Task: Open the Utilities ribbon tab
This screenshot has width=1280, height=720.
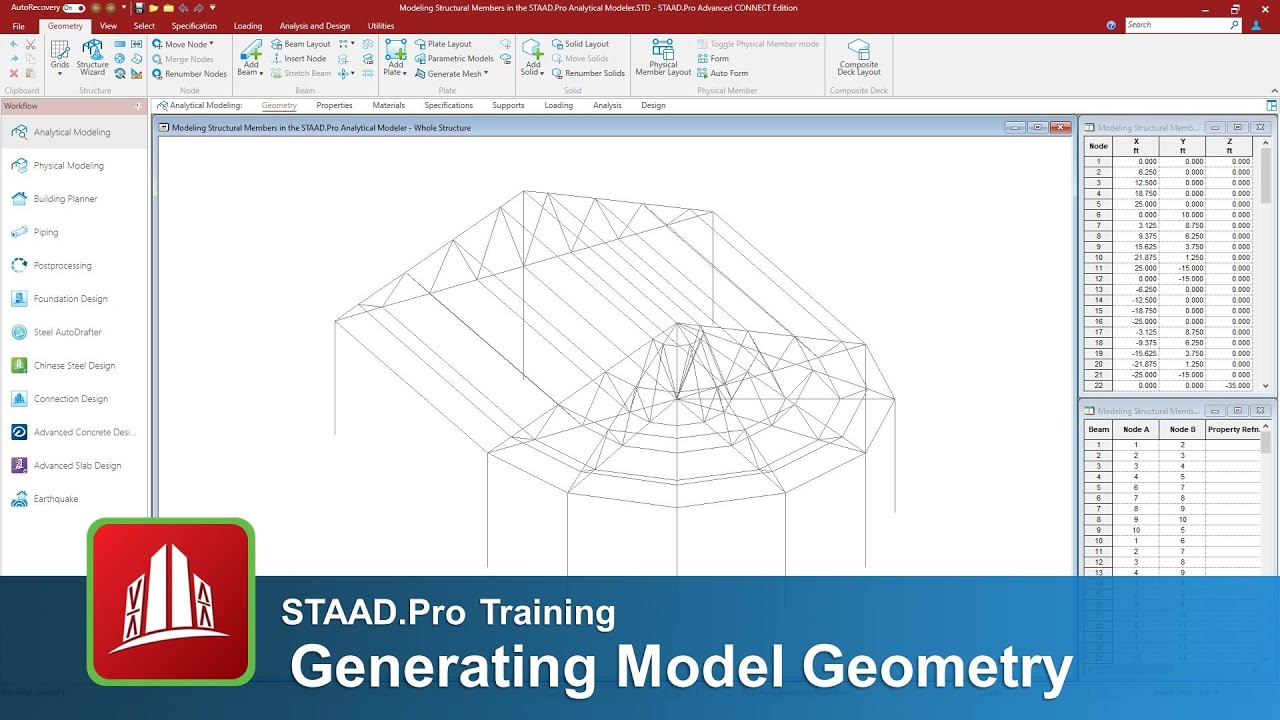Action: [x=381, y=26]
